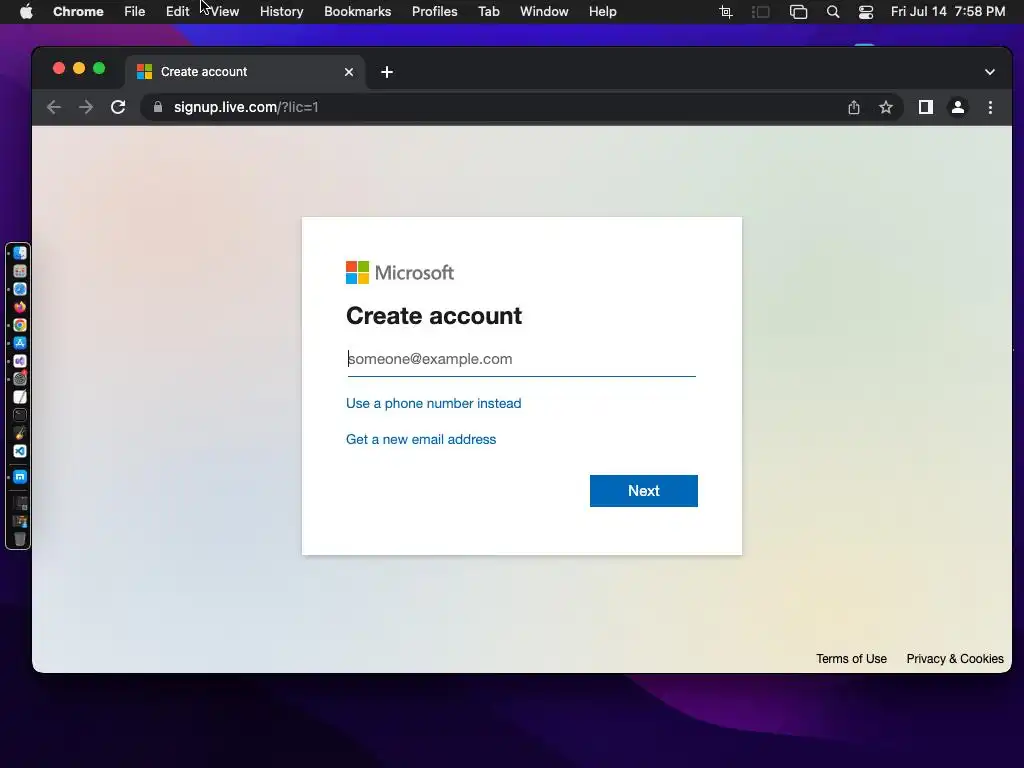Open Firefox from the dock

[x=20, y=307]
